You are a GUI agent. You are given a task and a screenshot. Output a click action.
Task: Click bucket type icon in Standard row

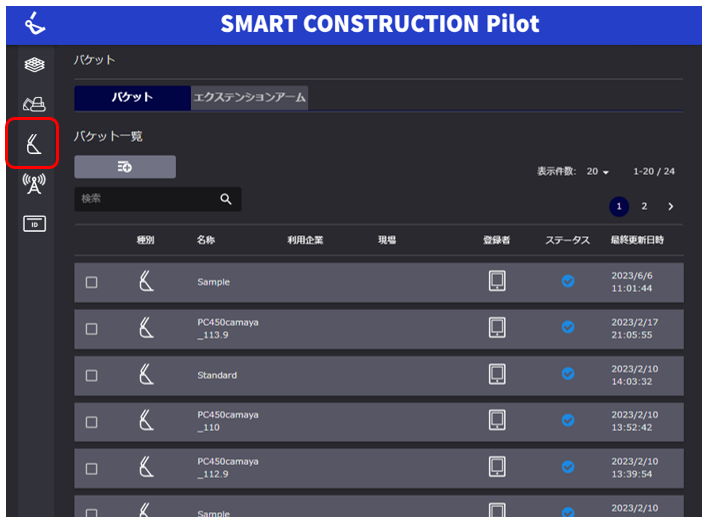[x=146, y=374]
